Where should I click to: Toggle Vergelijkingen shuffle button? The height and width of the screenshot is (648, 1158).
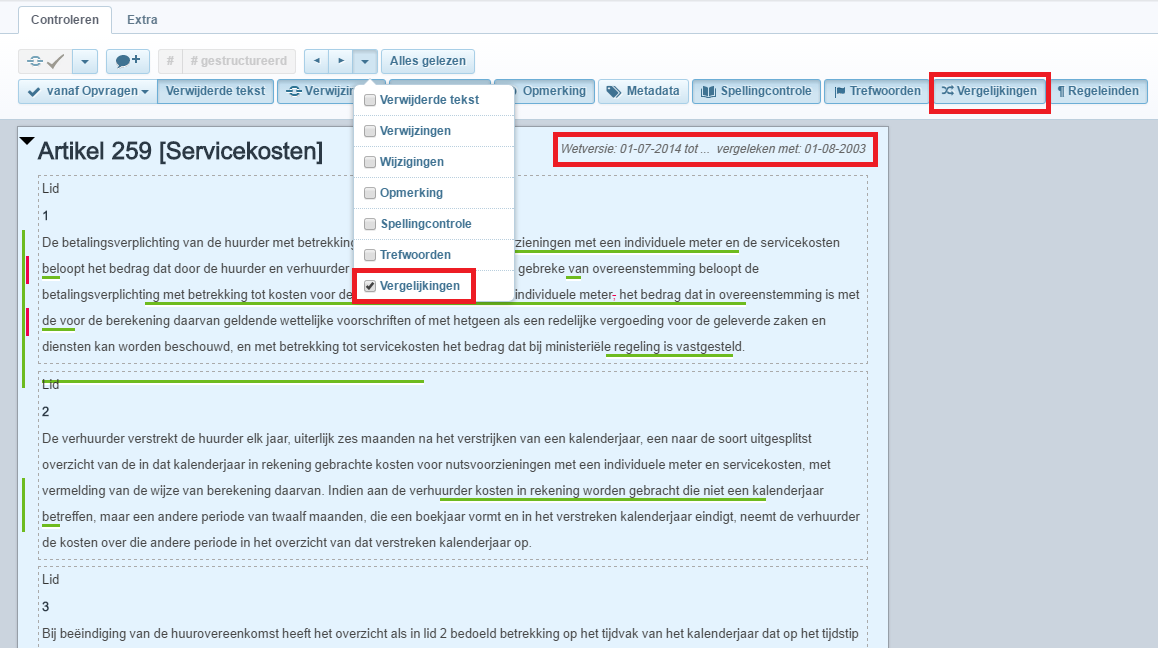click(989, 91)
